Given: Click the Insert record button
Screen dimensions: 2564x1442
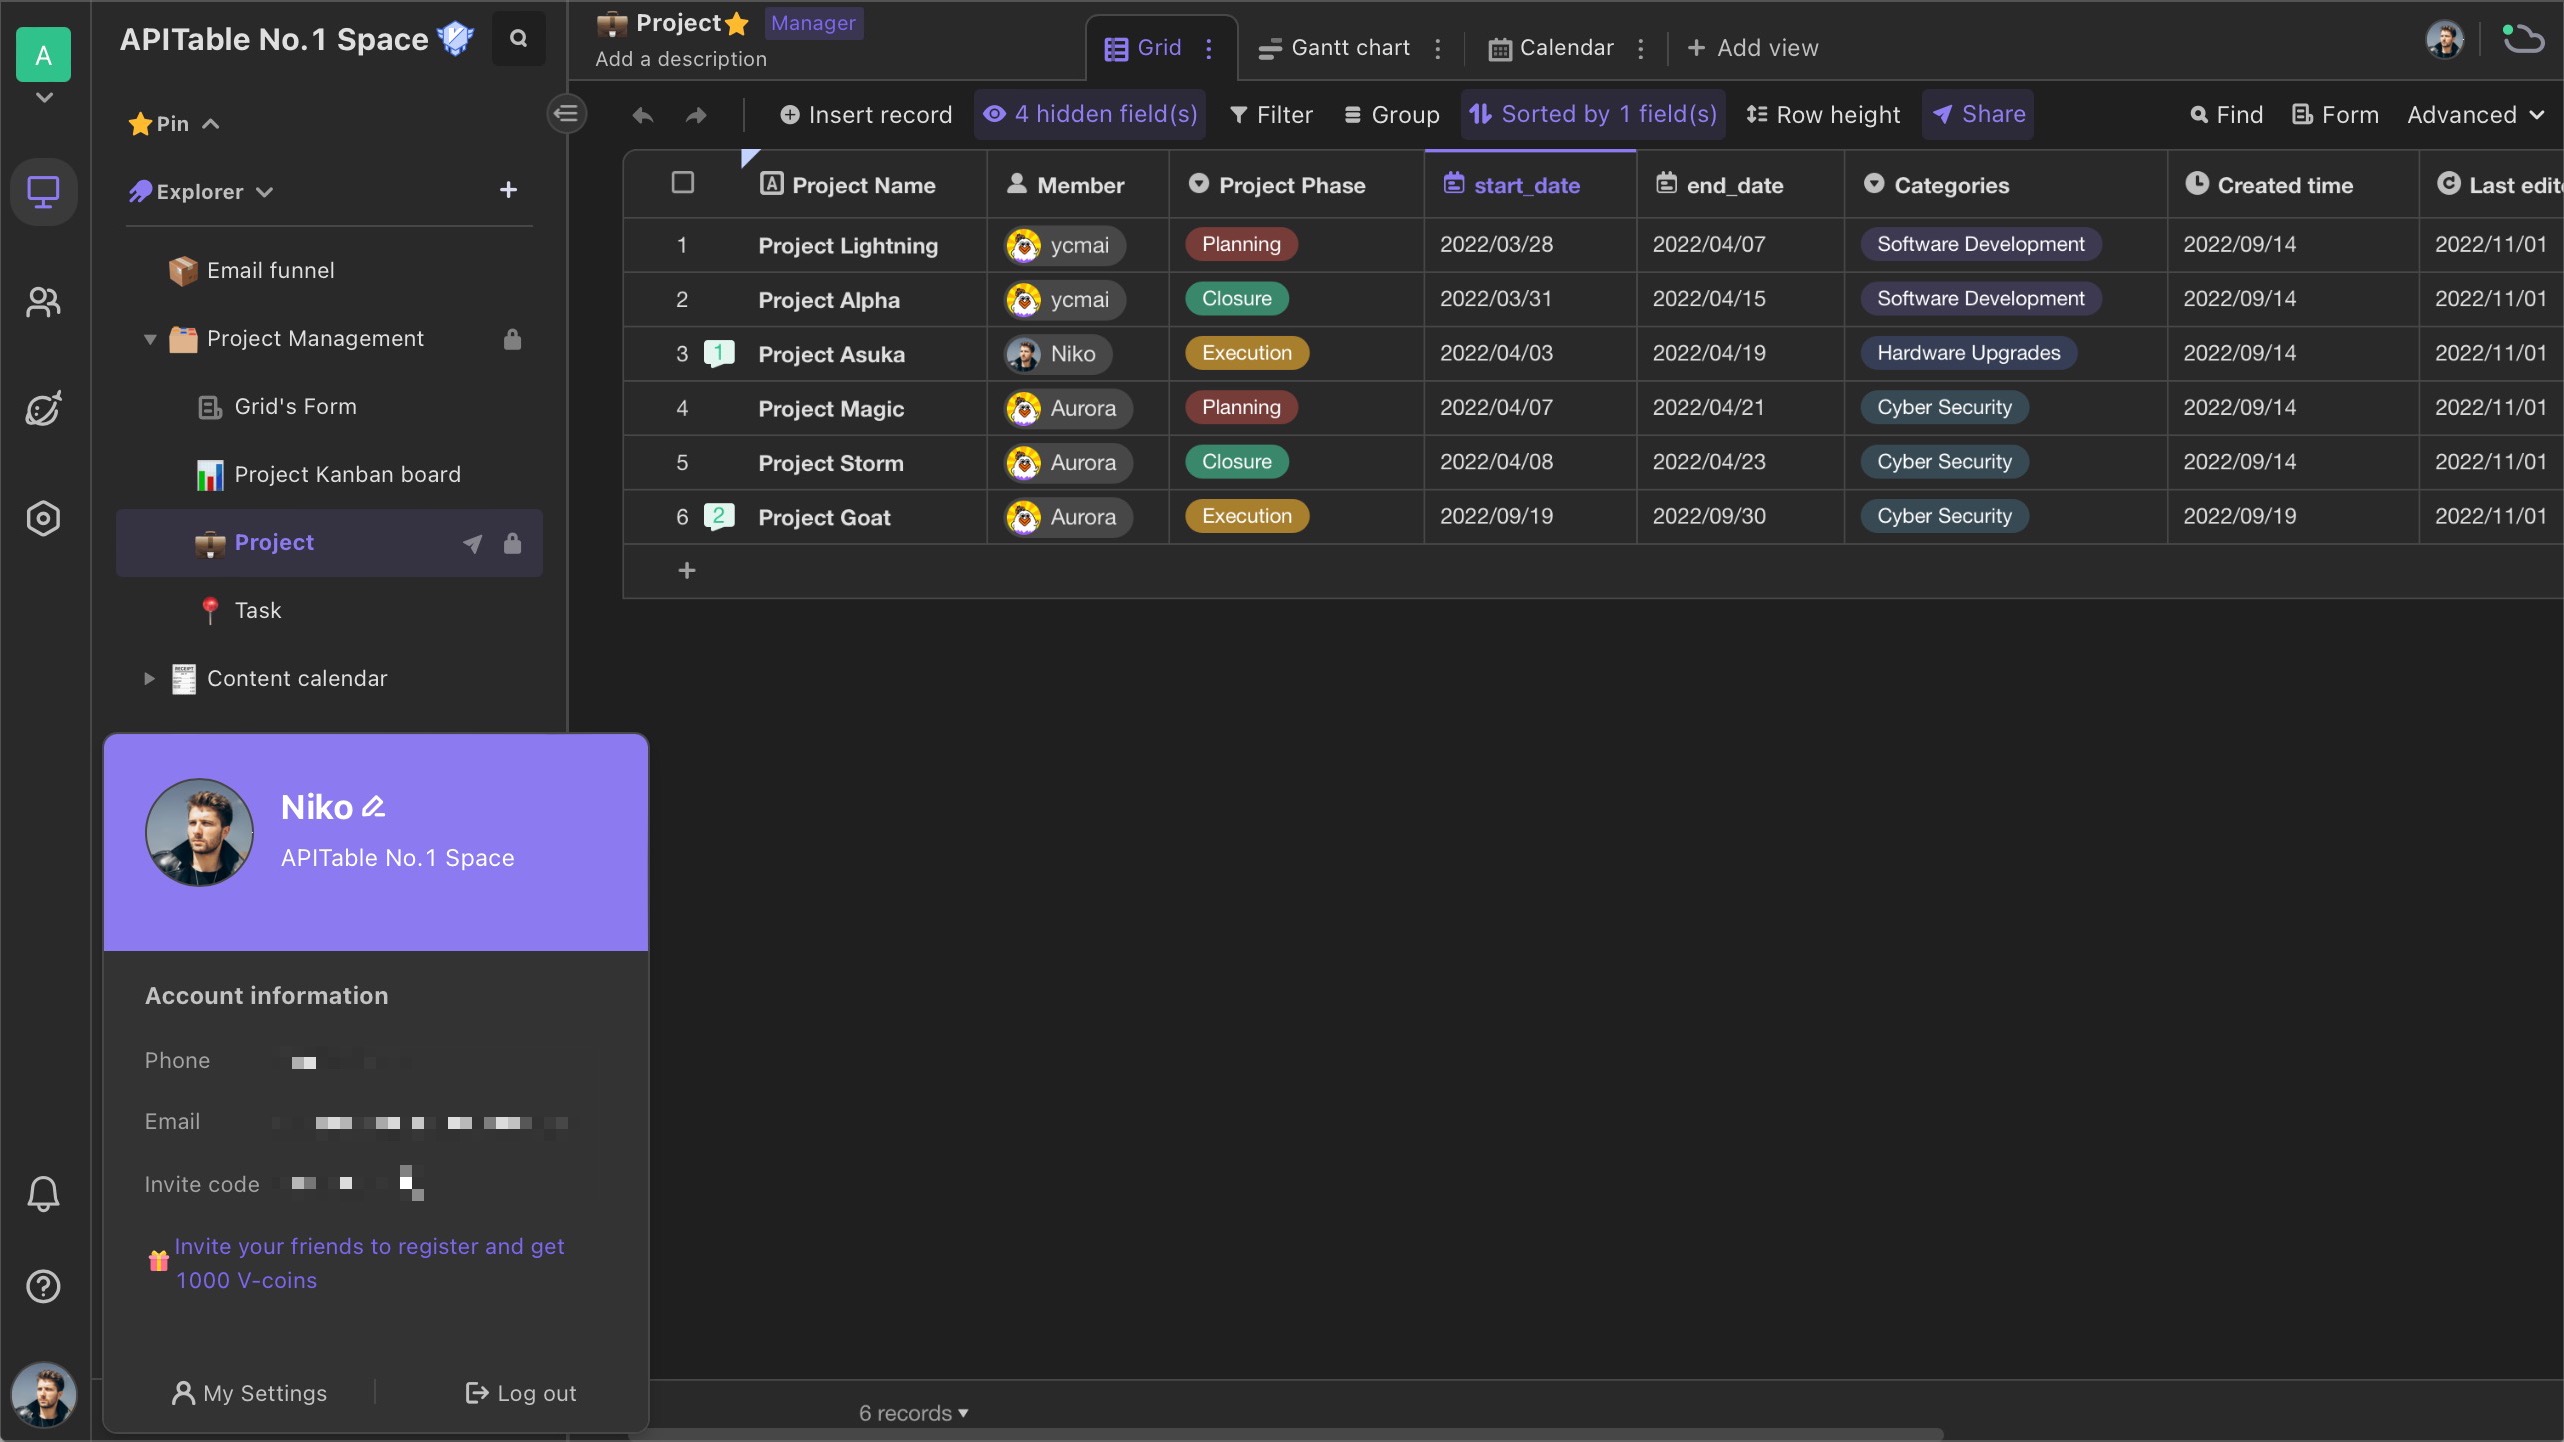Looking at the screenshot, I should pyautogui.click(x=865, y=114).
